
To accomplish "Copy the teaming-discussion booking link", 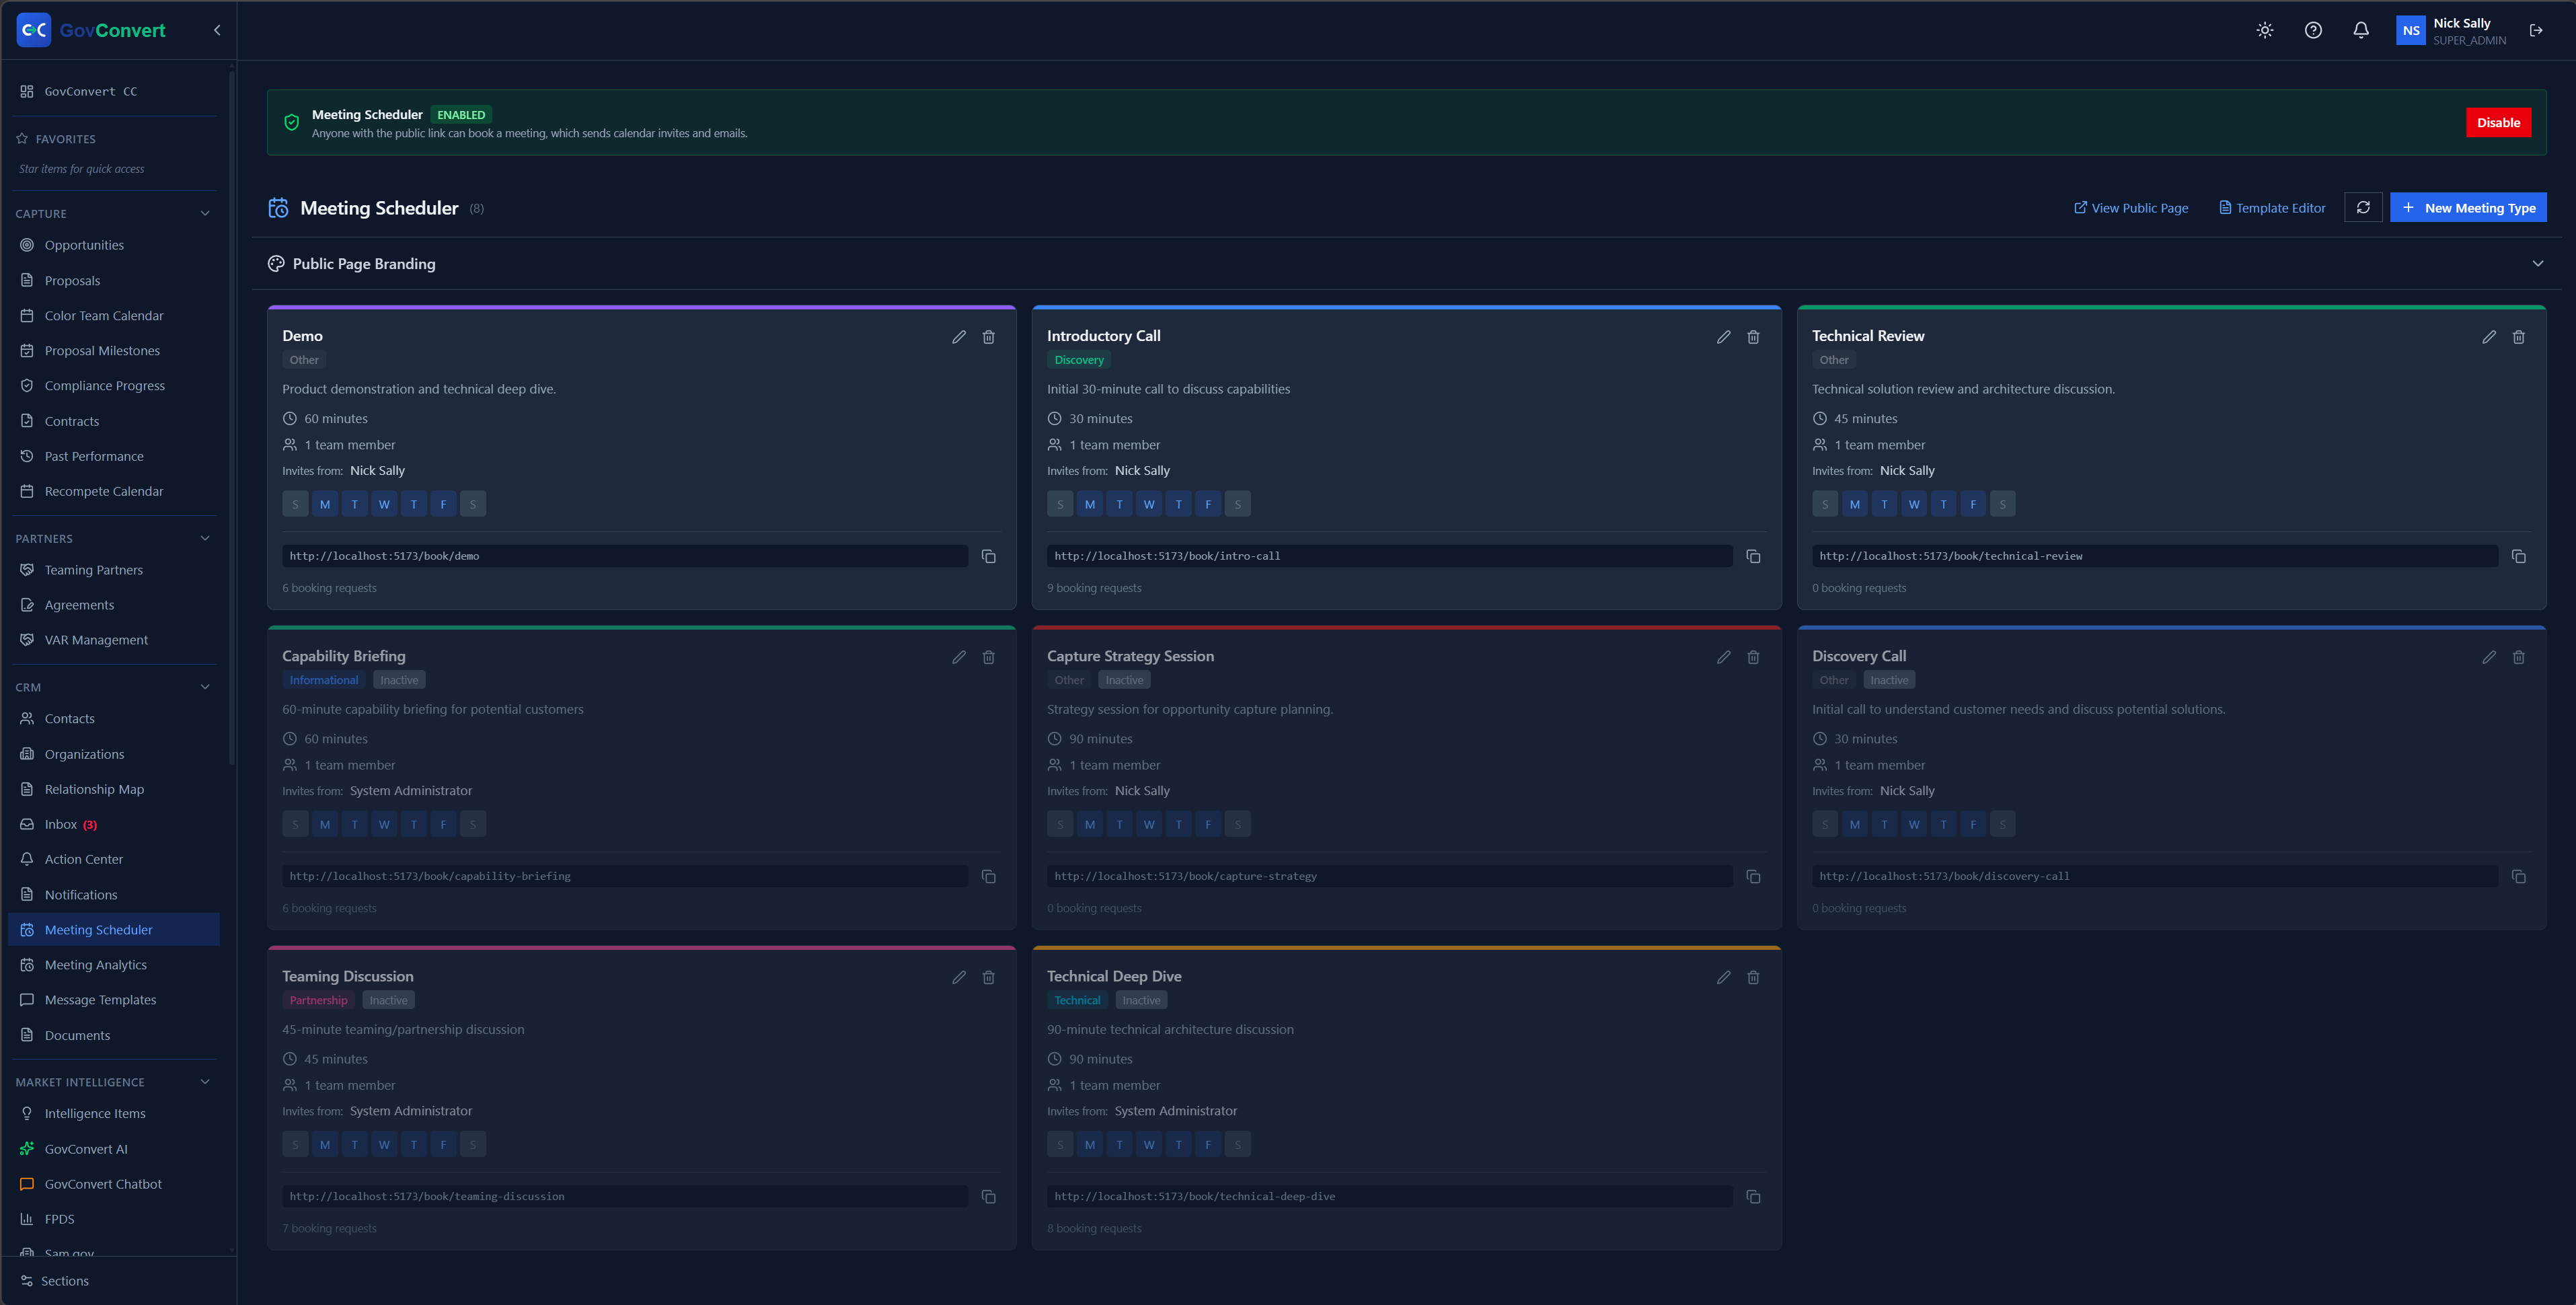I will pyautogui.click(x=988, y=1196).
